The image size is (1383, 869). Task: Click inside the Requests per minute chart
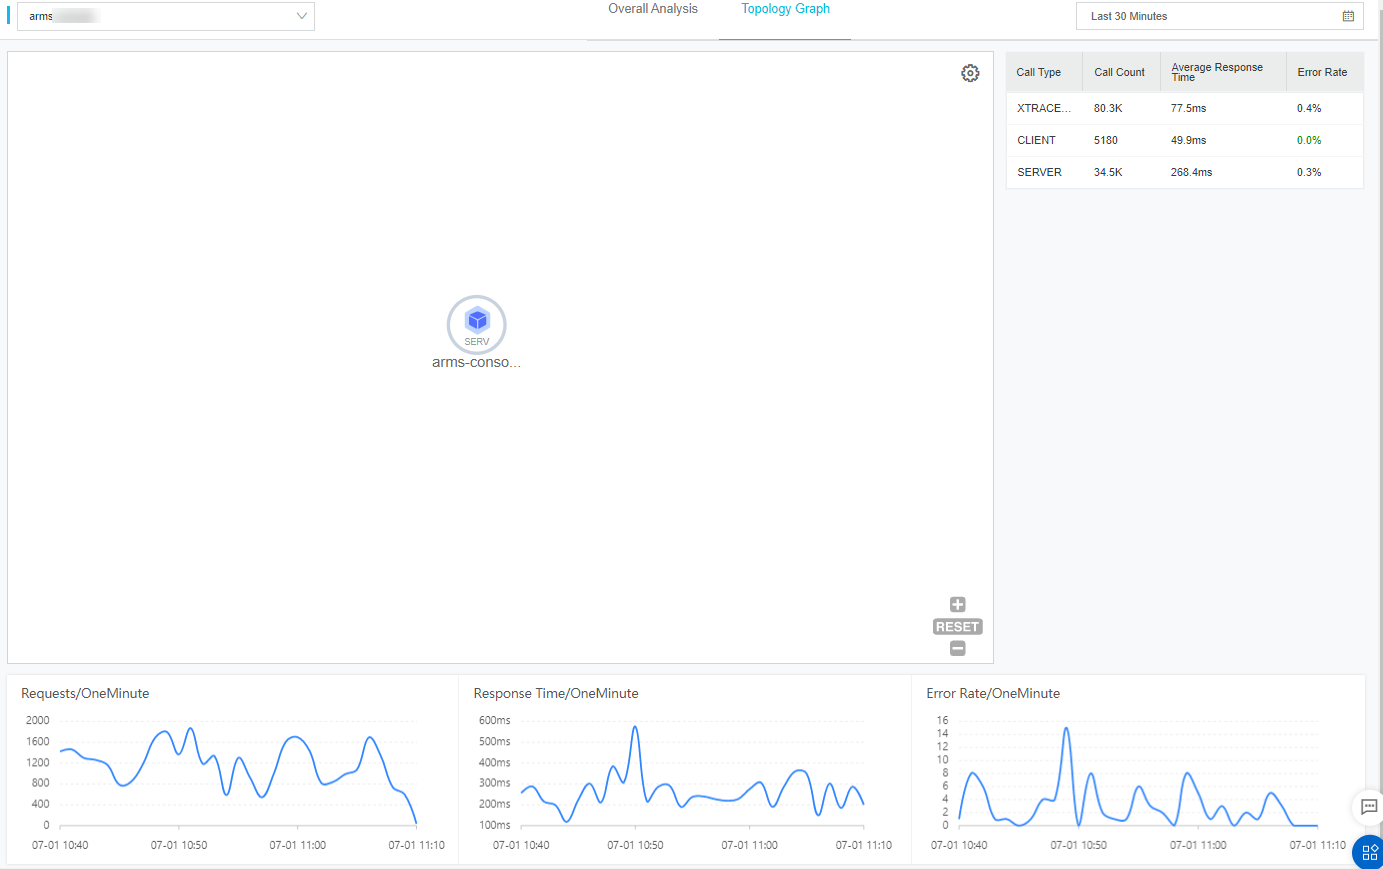[238, 772]
